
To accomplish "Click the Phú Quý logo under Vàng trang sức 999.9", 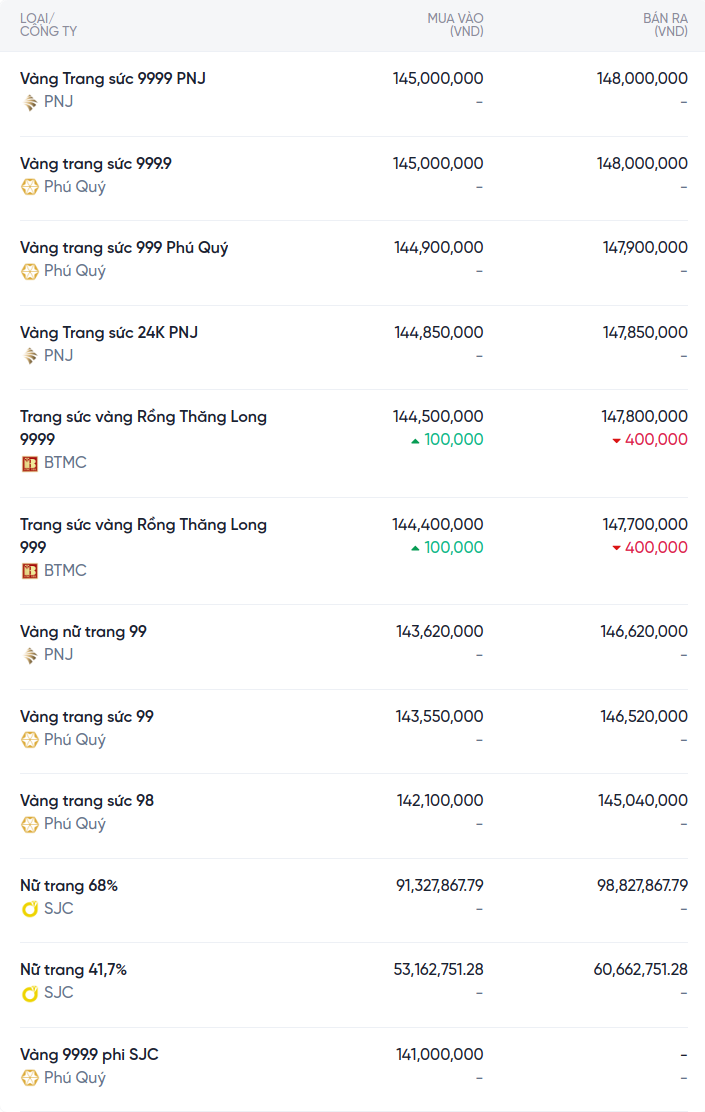I will 30,187.
